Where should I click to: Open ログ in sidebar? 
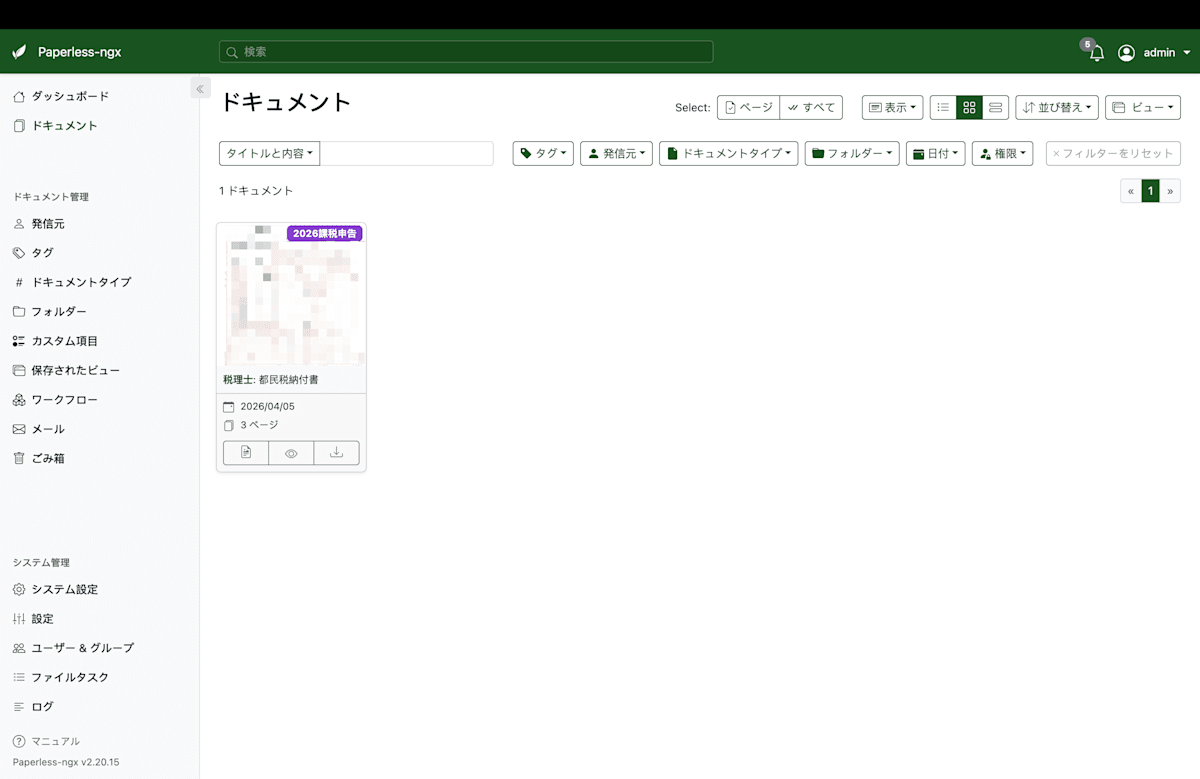coord(33,706)
